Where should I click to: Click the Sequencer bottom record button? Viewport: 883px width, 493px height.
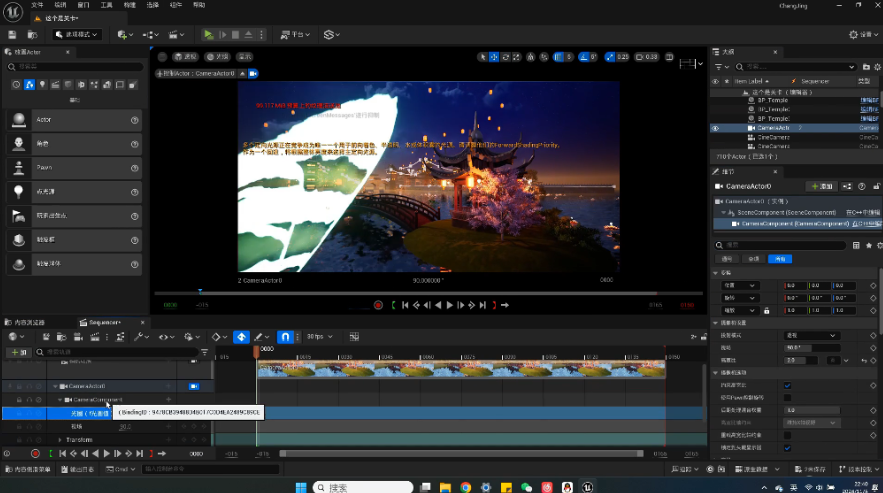tap(35, 454)
